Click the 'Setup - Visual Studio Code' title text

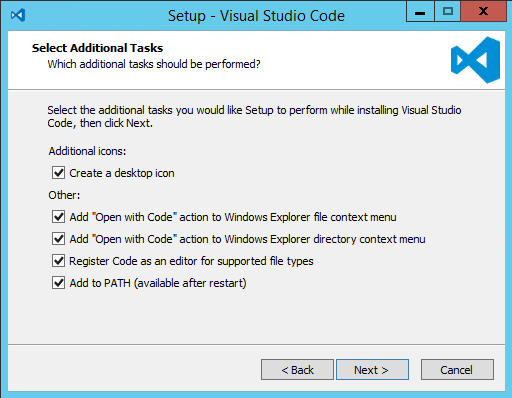256,16
